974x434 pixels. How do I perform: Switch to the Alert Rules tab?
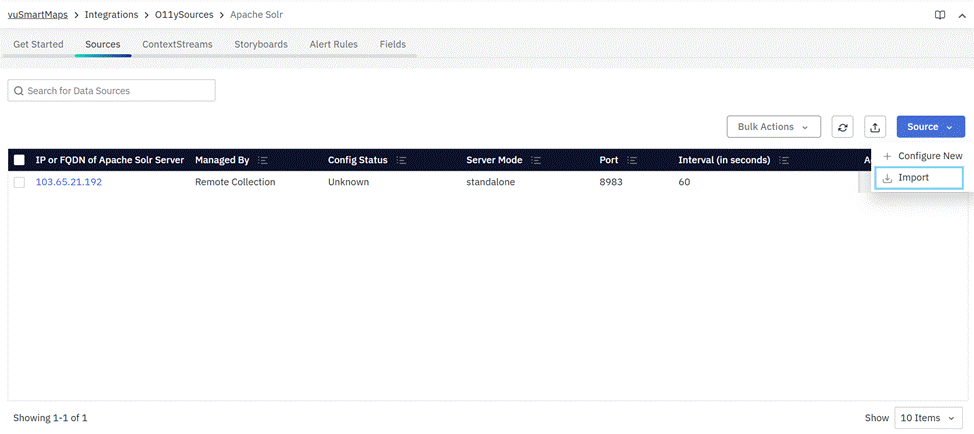[335, 45]
